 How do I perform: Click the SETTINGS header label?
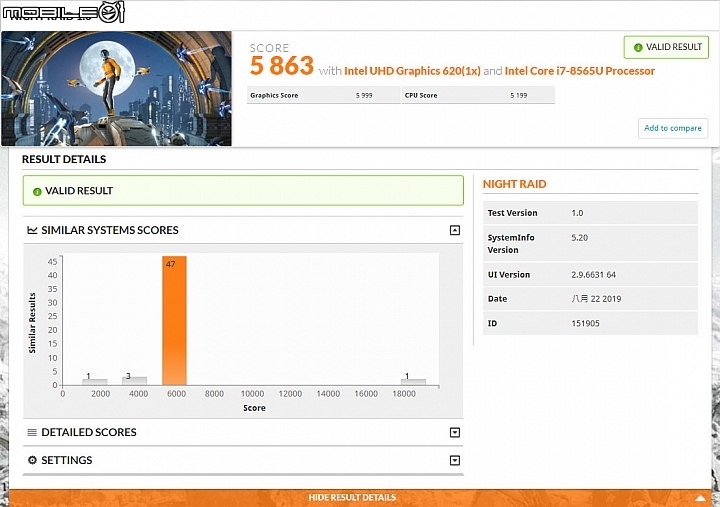tap(67, 460)
